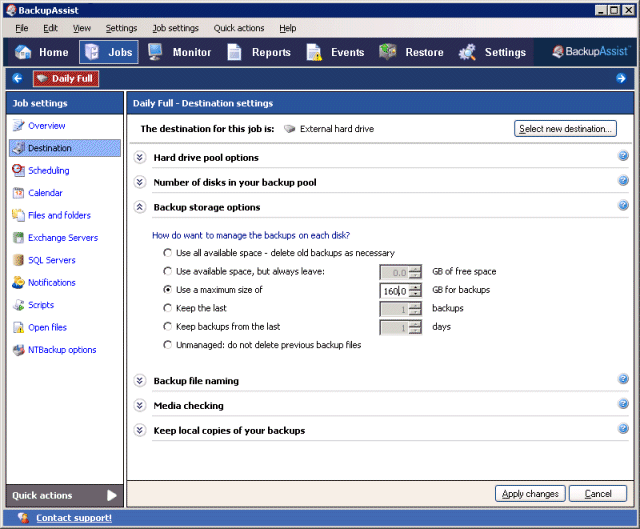Open Events with the warning icon
Viewport: 640px width, 529px height.
tap(314, 52)
